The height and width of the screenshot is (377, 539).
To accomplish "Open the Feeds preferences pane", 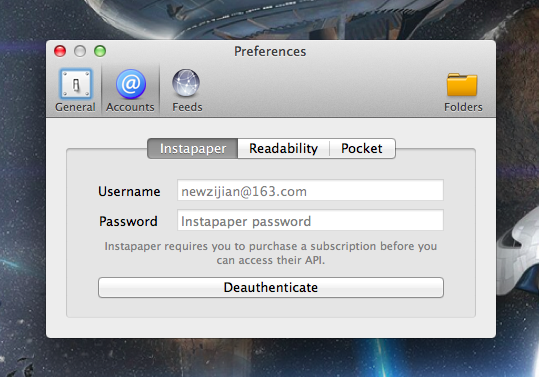I will coord(187,91).
